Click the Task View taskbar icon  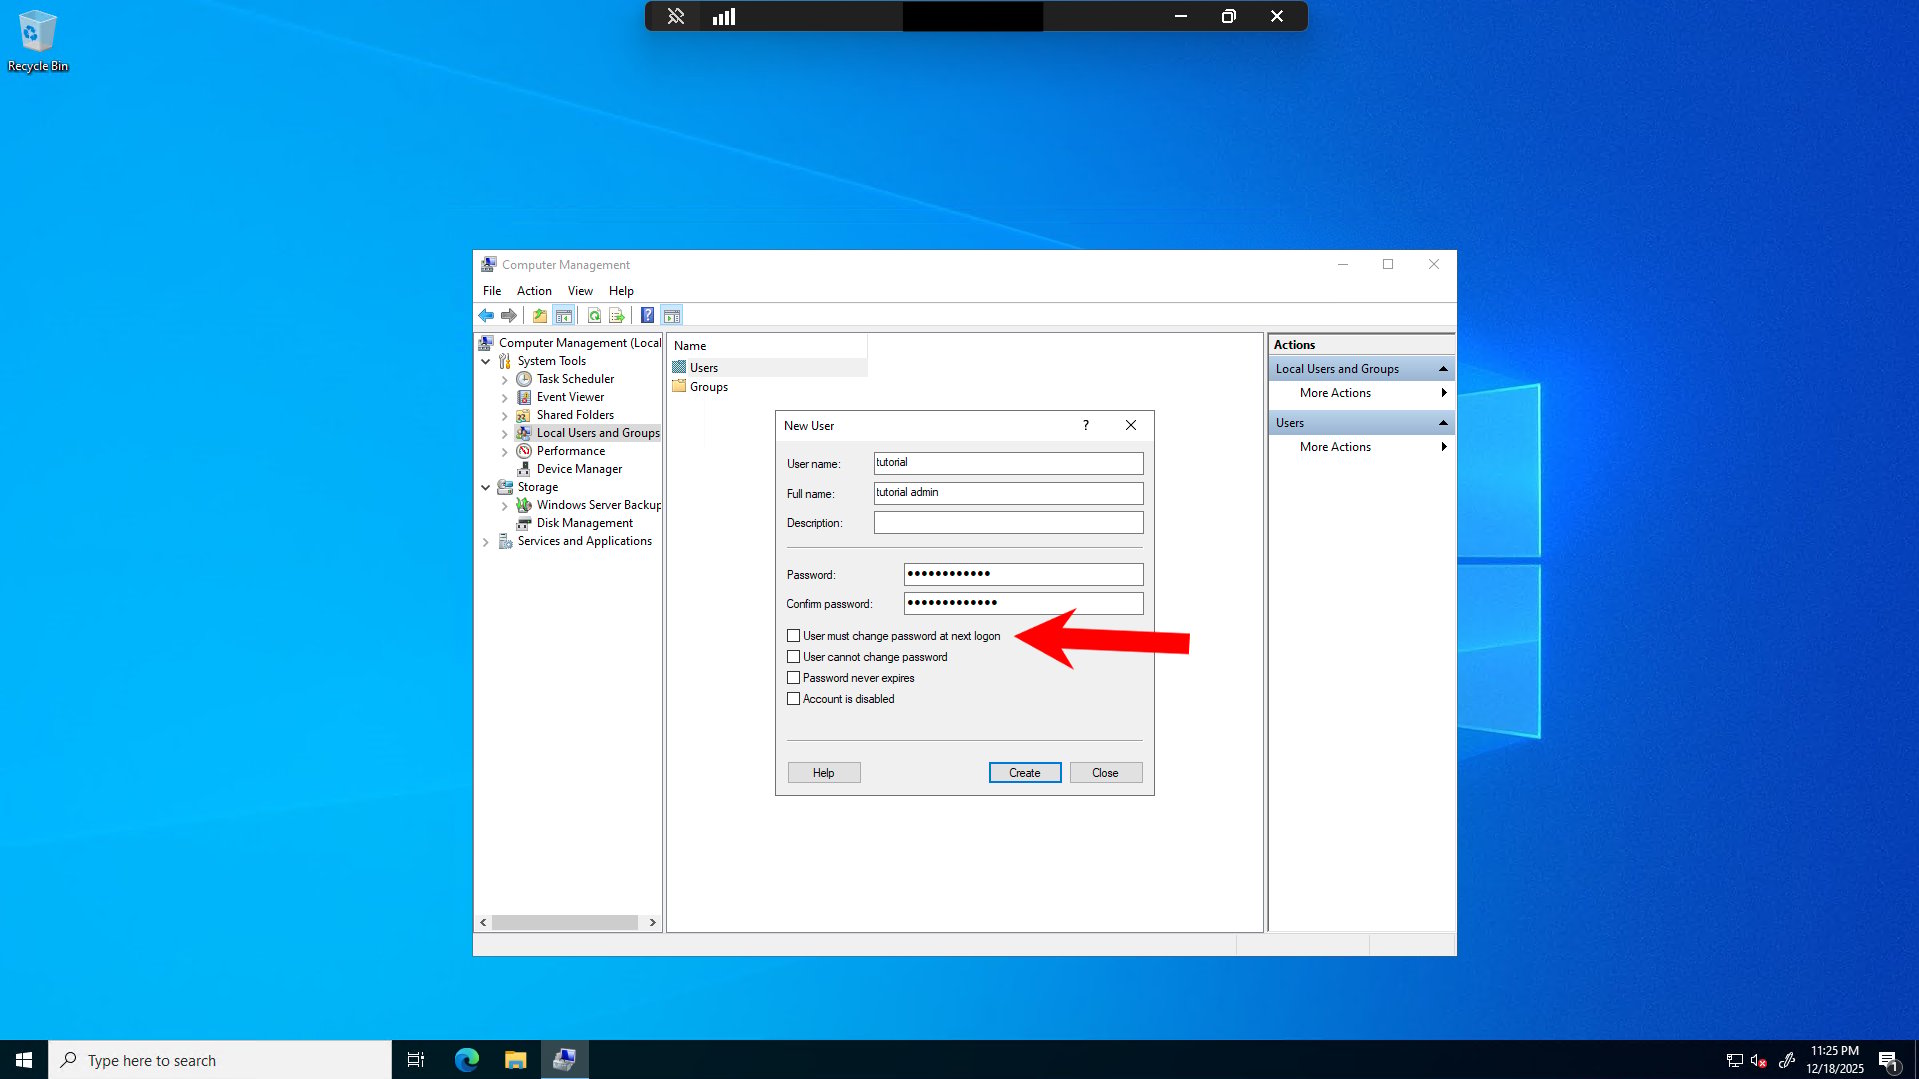pyautogui.click(x=416, y=1059)
